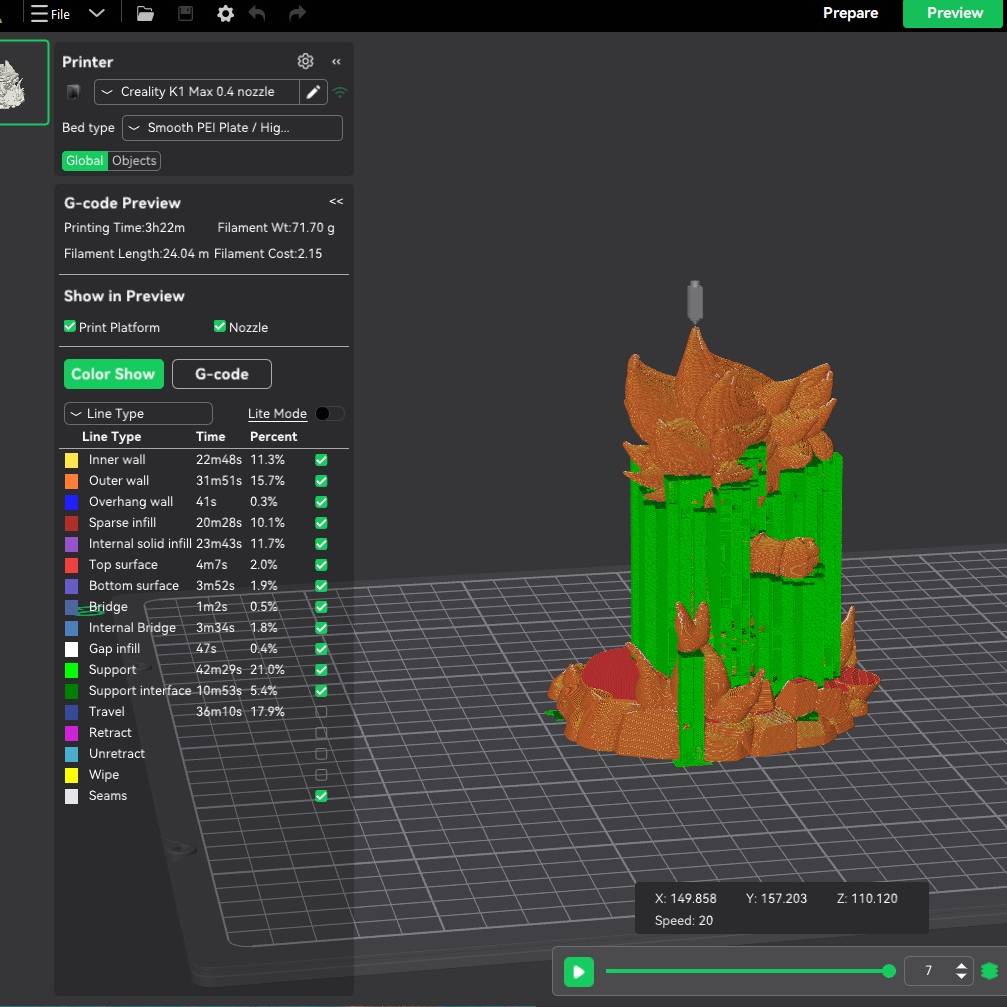Click the save icon in the toolbar
The height and width of the screenshot is (1007, 1007).
pos(185,14)
